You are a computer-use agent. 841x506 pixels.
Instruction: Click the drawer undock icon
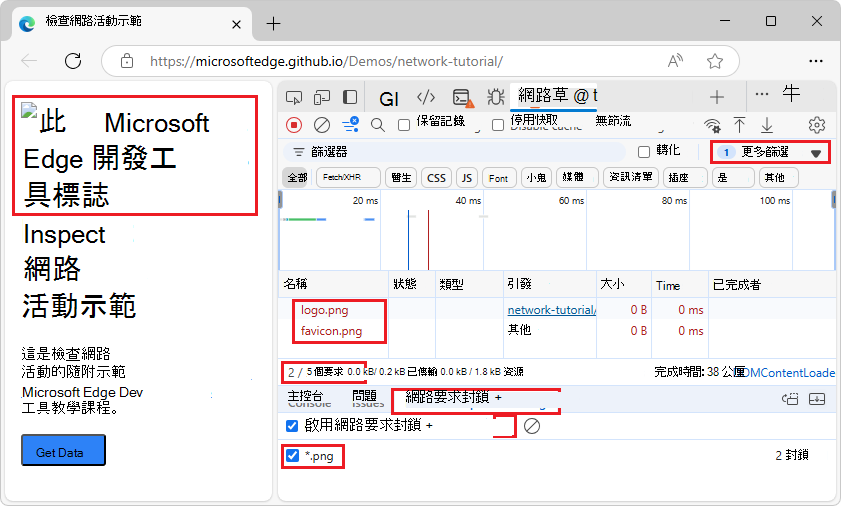tap(790, 399)
